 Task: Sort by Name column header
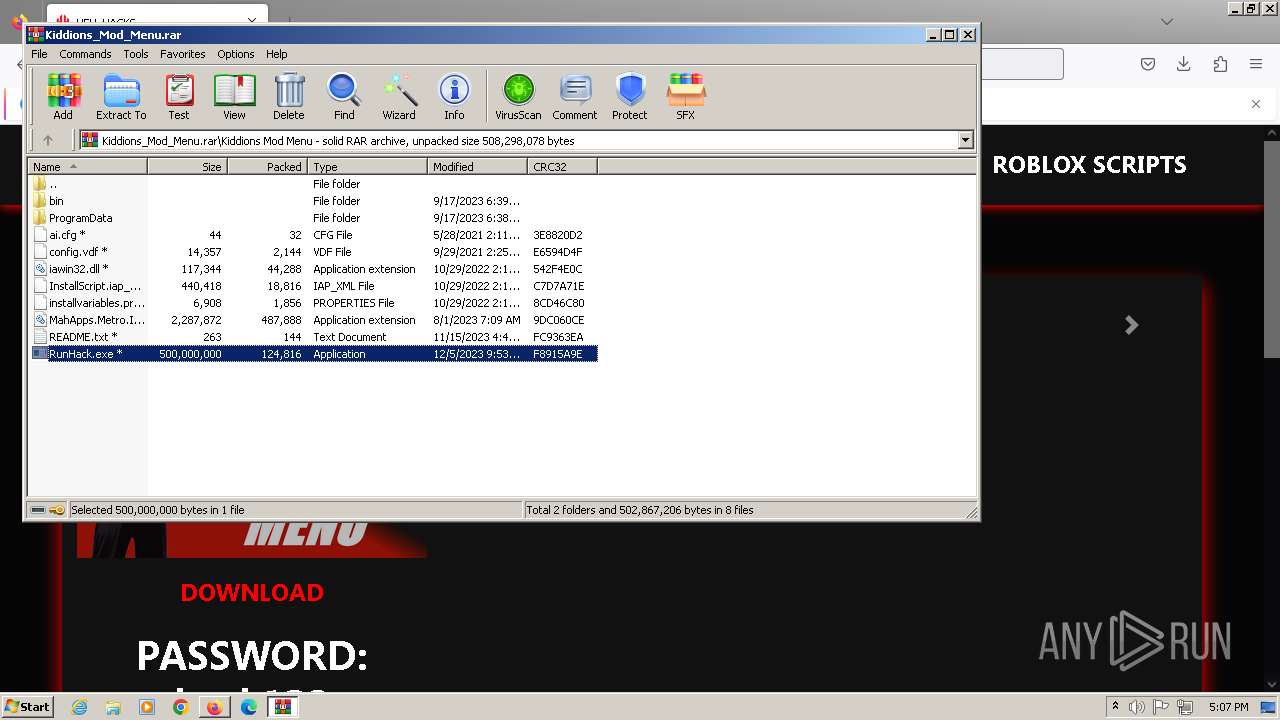pos(88,167)
